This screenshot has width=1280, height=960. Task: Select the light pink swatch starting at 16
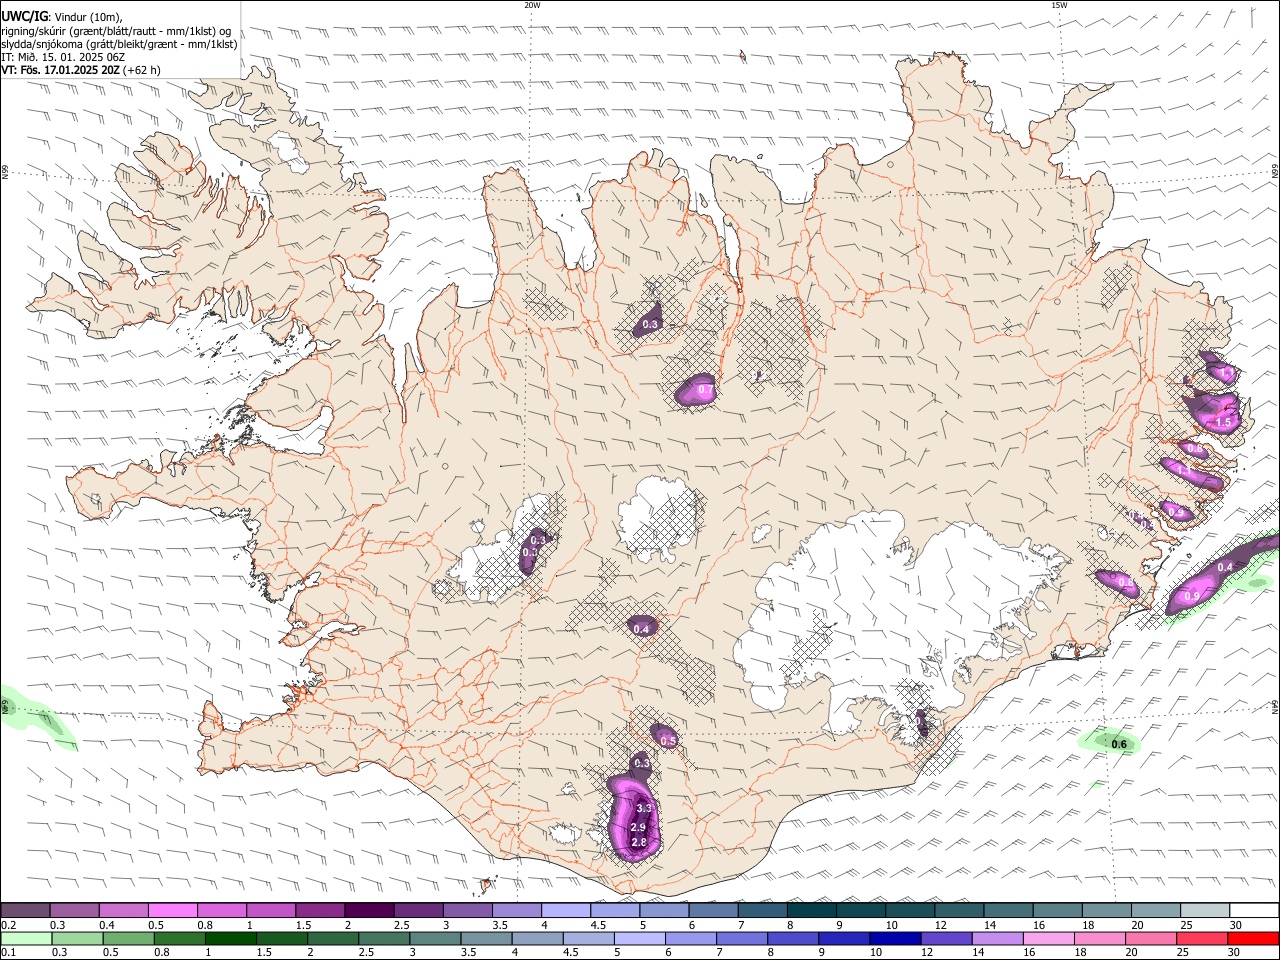[1047, 938]
